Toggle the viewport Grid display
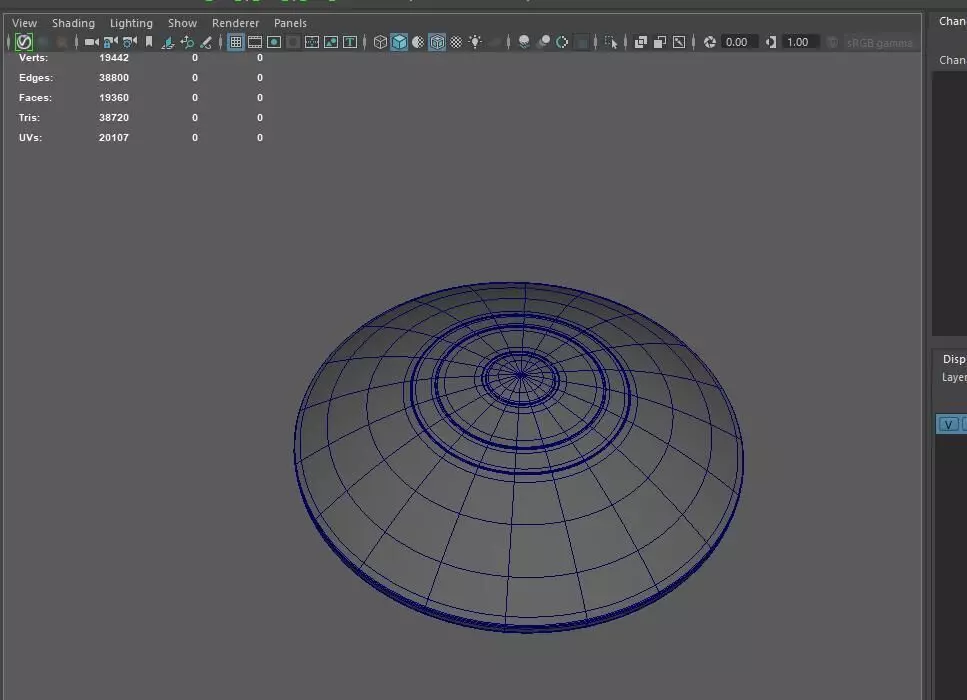This screenshot has height=700, width=967. click(x=236, y=42)
